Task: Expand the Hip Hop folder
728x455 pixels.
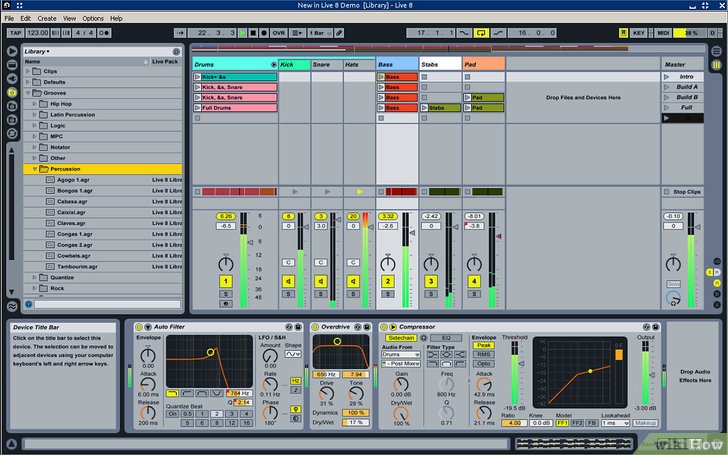Action: pos(35,104)
